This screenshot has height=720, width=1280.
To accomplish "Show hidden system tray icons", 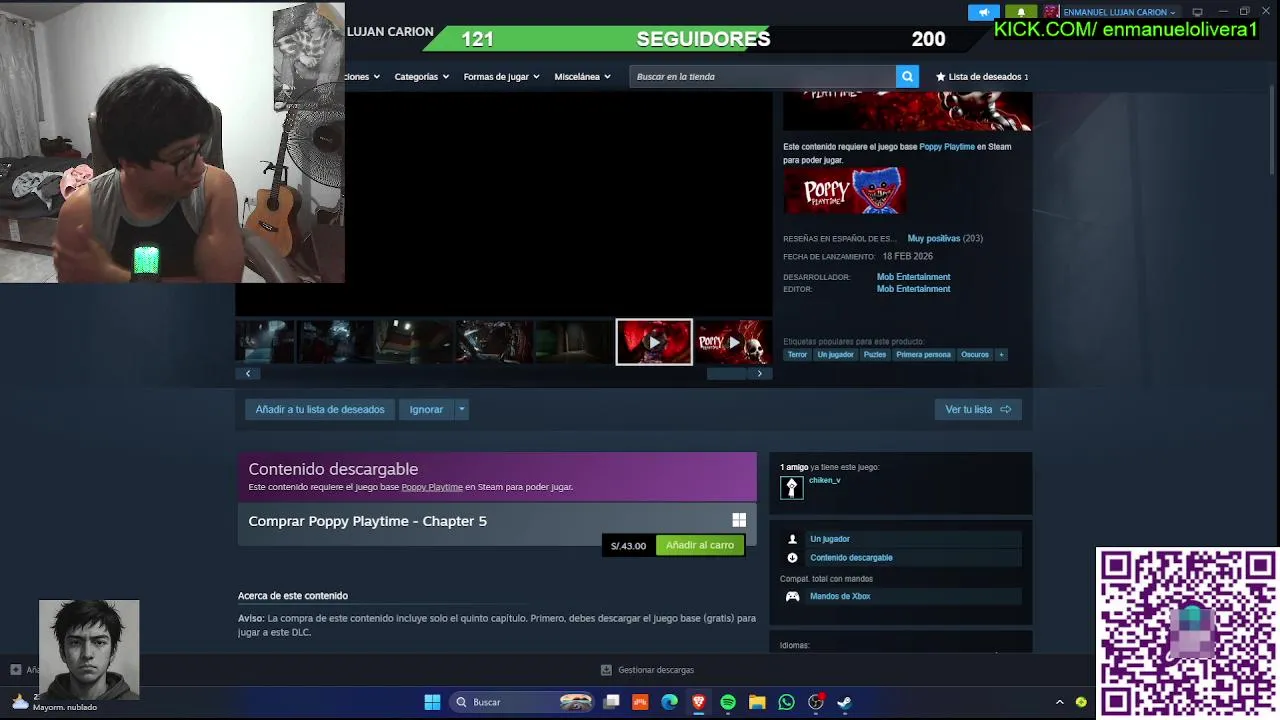I will pos(1060,702).
